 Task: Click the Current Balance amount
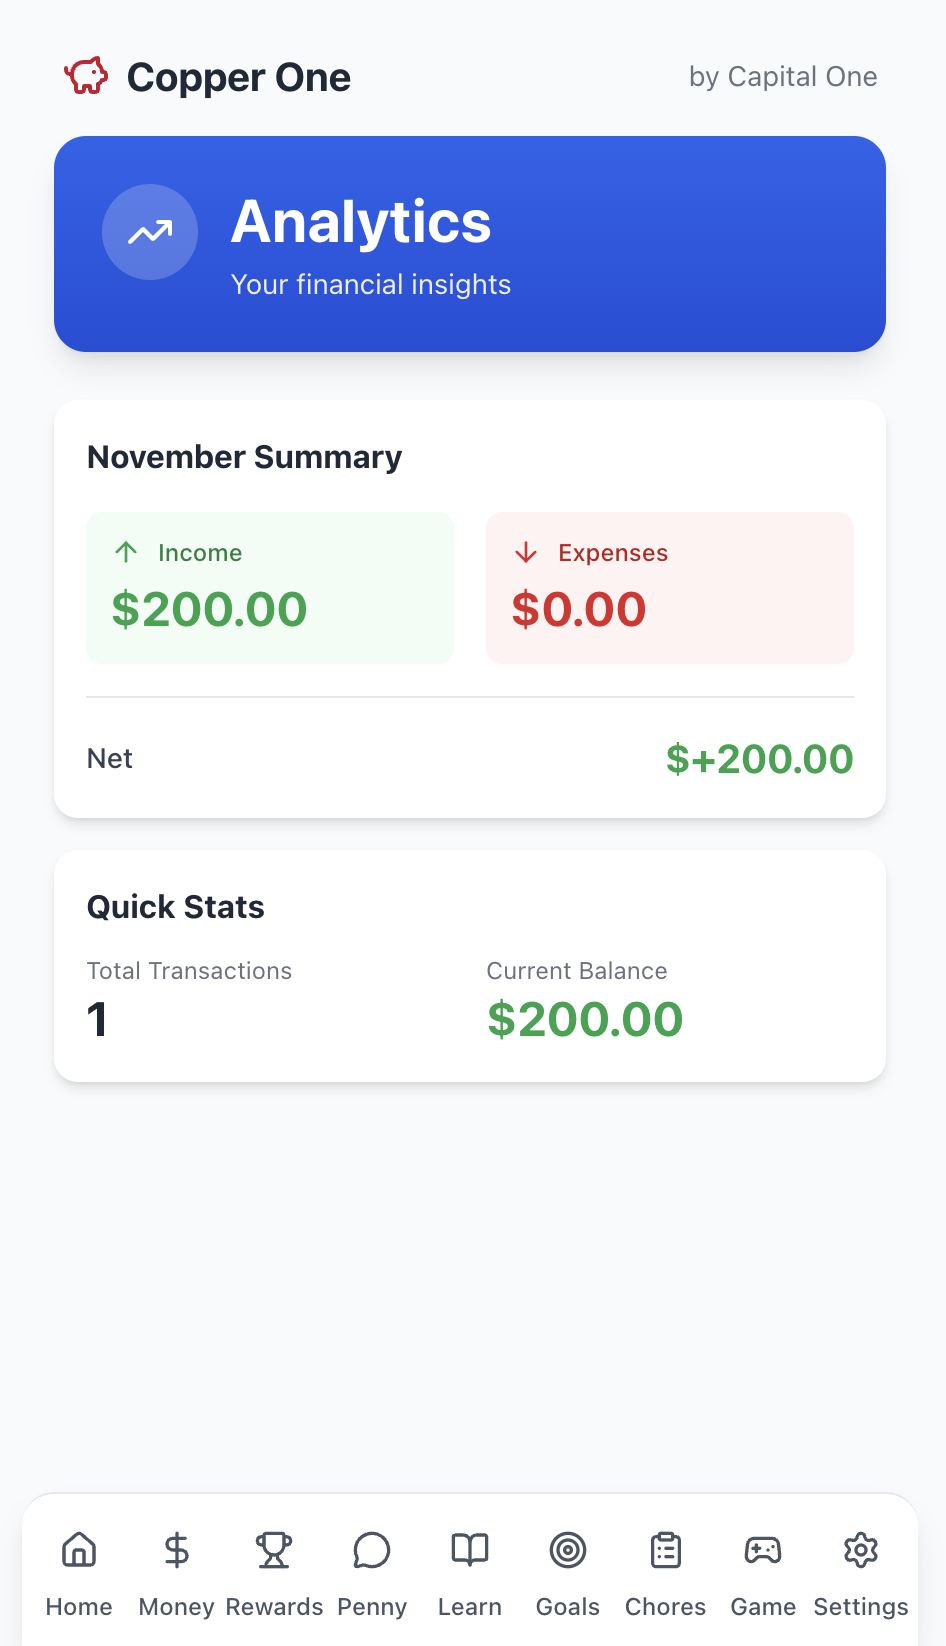[585, 1020]
